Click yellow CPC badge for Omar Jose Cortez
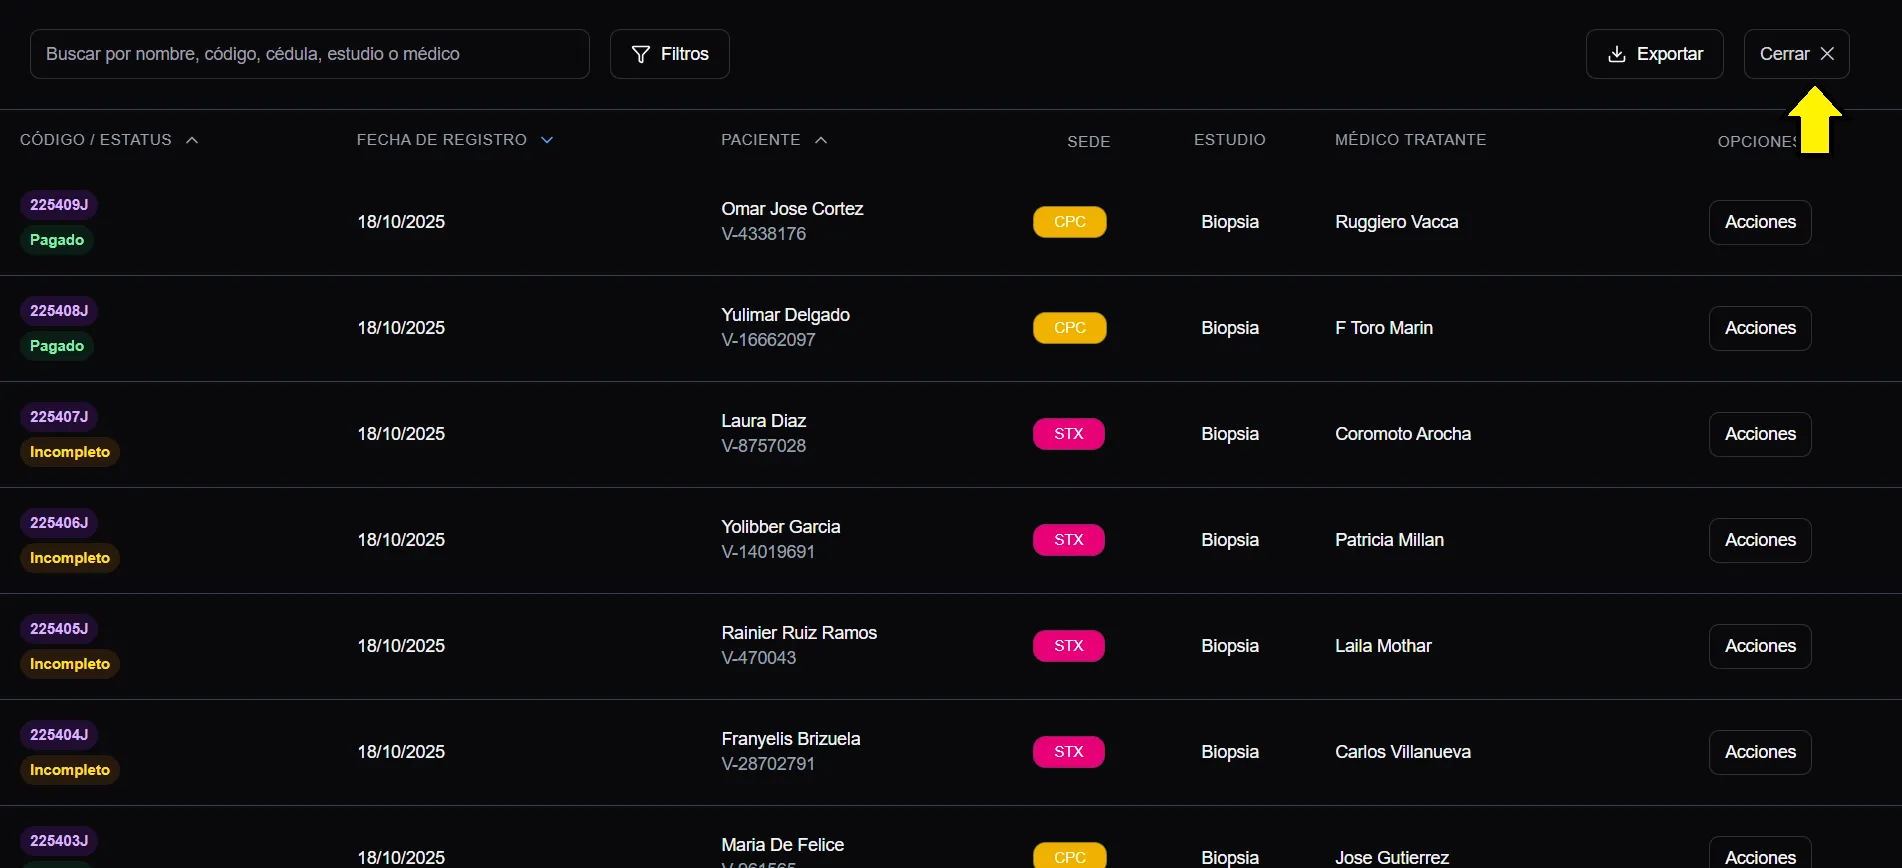This screenshot has height=868, width=1902. tap(1069, 222)
